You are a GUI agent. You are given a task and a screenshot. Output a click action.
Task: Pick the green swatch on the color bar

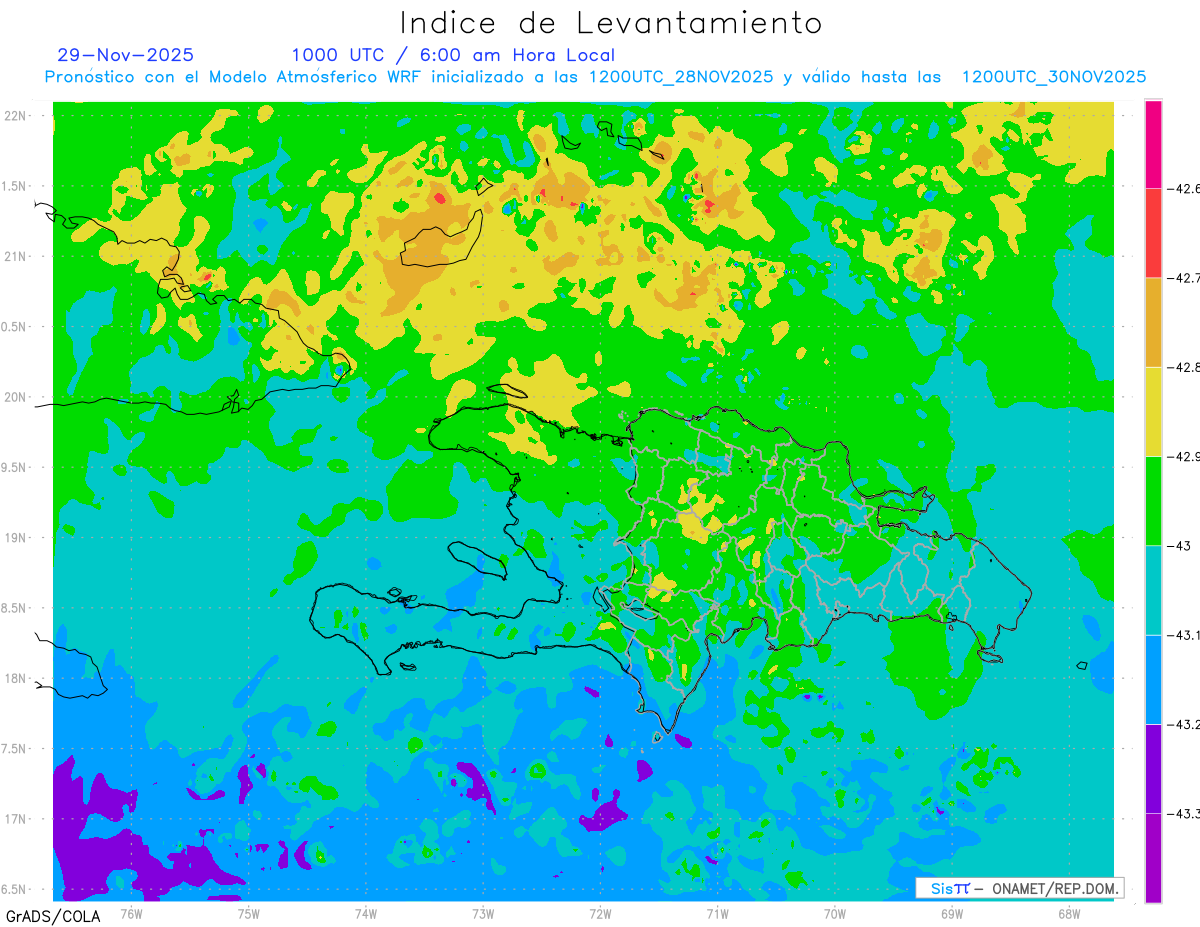(1153, 500)
